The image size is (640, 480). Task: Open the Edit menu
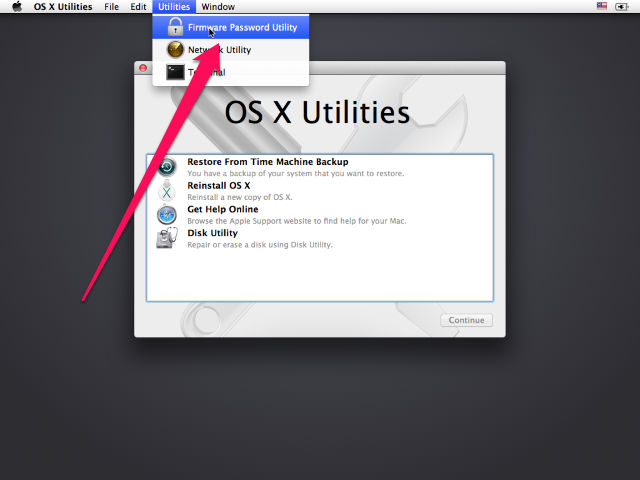click(138, 7)
